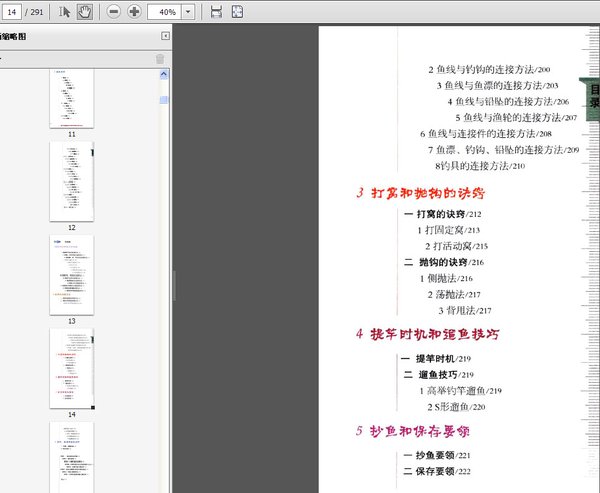The image size is (600, 493).
Task: Open the zoom percentage dropdown
Action: (x=188, y=12)
